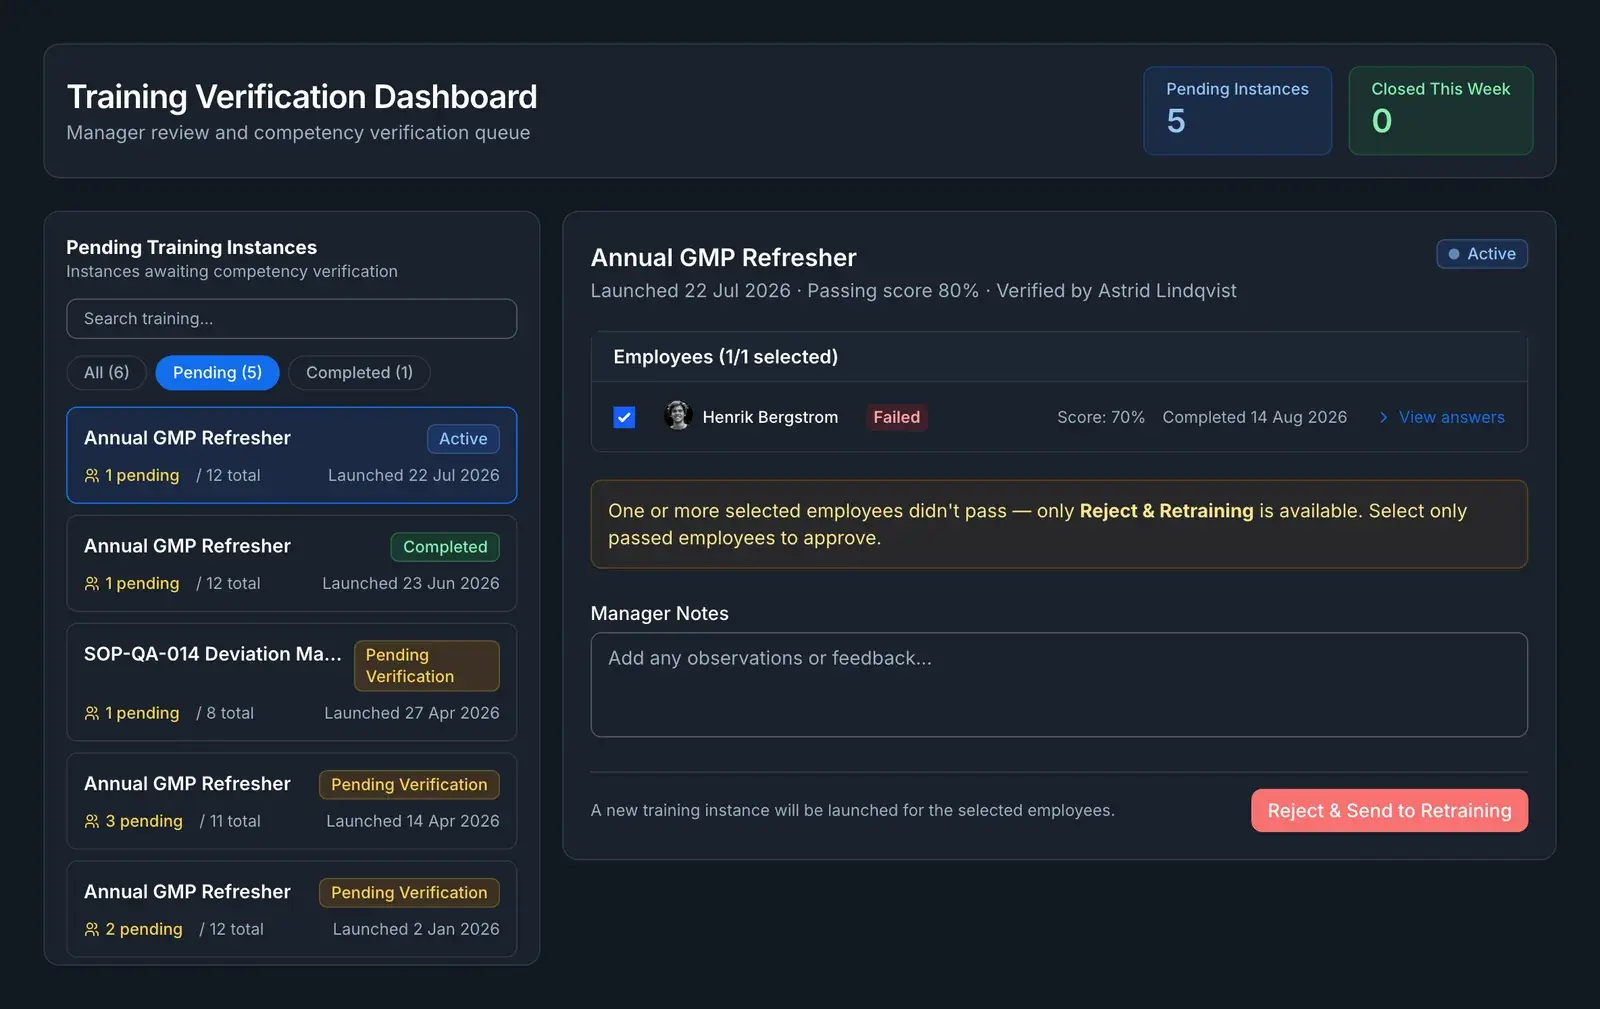Click Pending Verification badge on SOP-QA-014 card
The width and height of the screenshot is (1600, 1009).
pyautogui.click(x=427, y=665)
